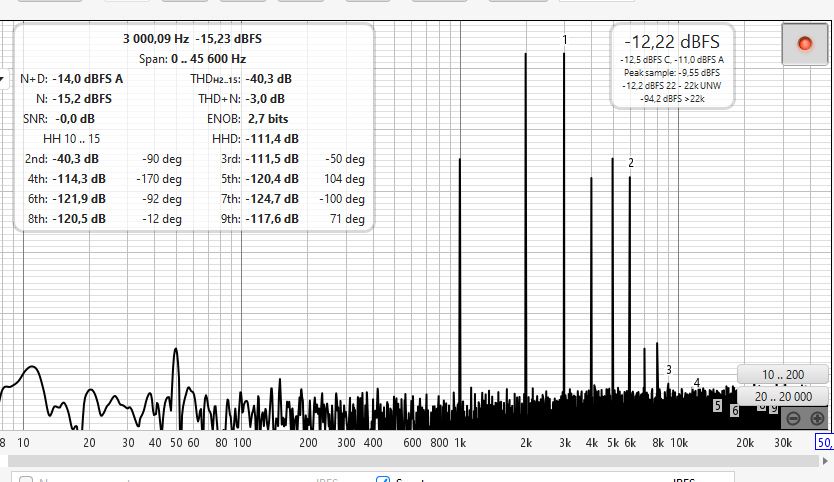Click the SNR -0,0 dB value
834x482 pixels.
pyautogui.click(x=75, y=119)
